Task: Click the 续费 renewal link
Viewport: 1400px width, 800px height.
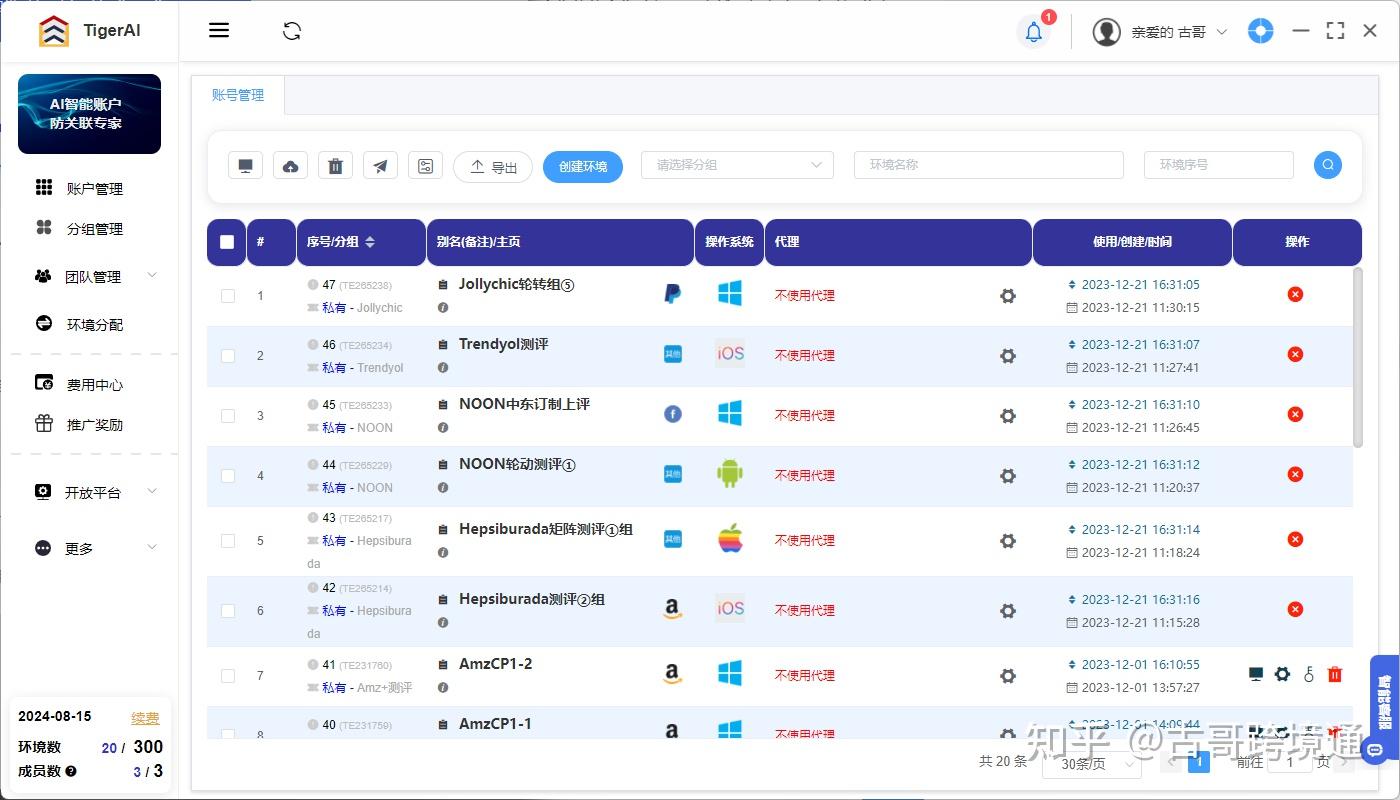Action: tap(143, 717)
